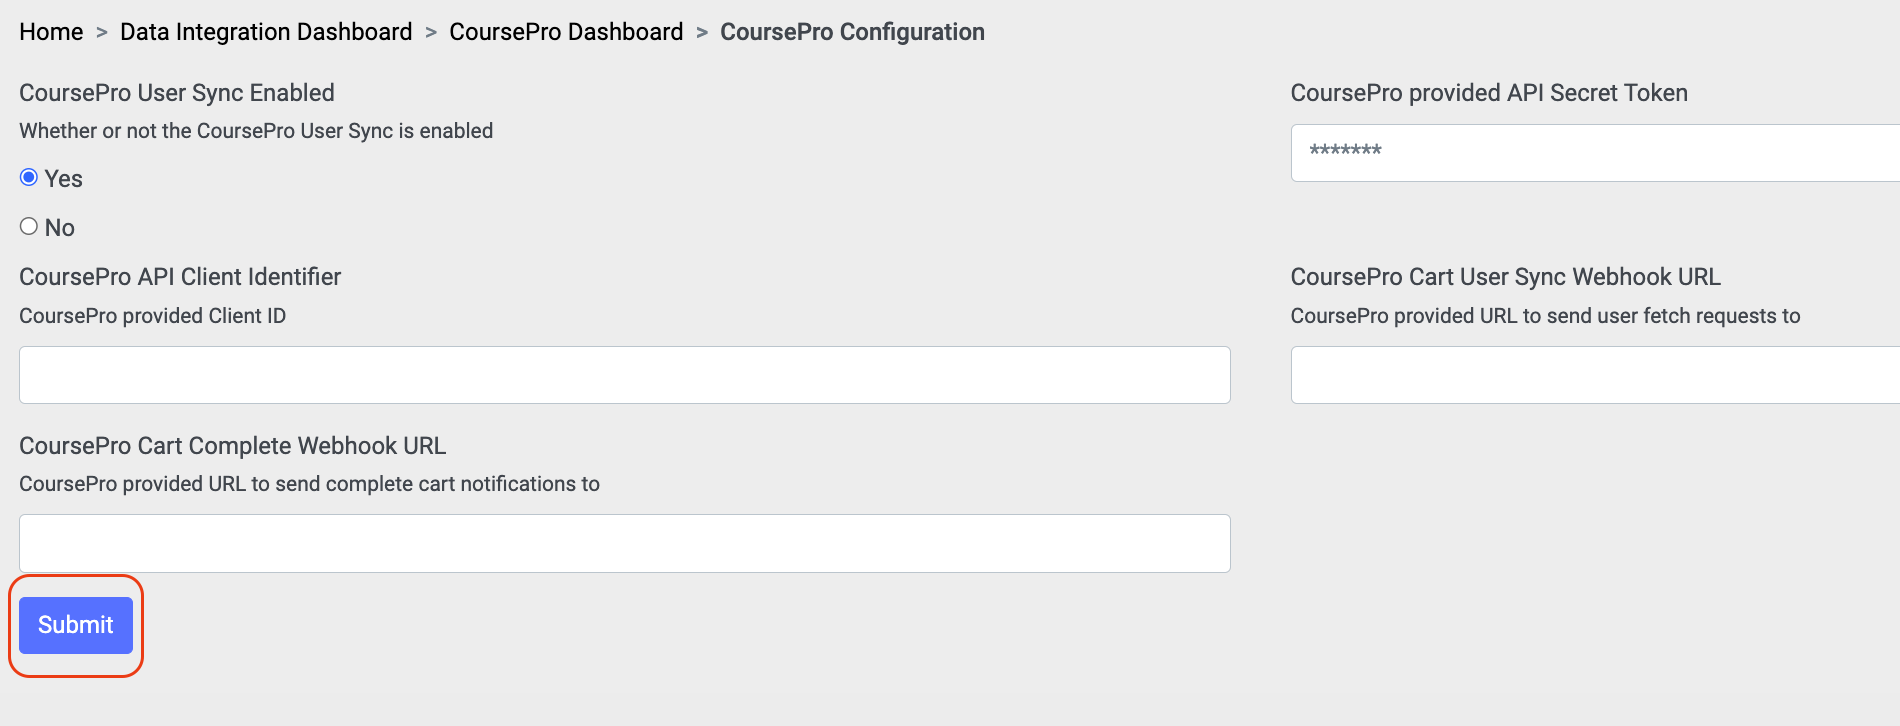Viewport: 1900px width, 726px height.
Task: Click the CoursePro Configuration breadcrumb entry
Action: (x=851, y=31)
